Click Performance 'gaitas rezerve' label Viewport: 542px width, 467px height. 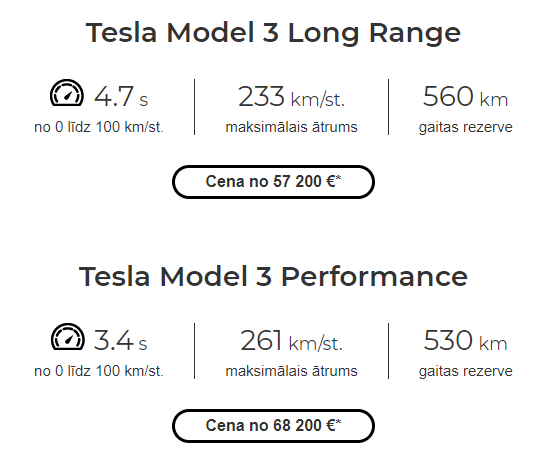click(x=466, y=372)
